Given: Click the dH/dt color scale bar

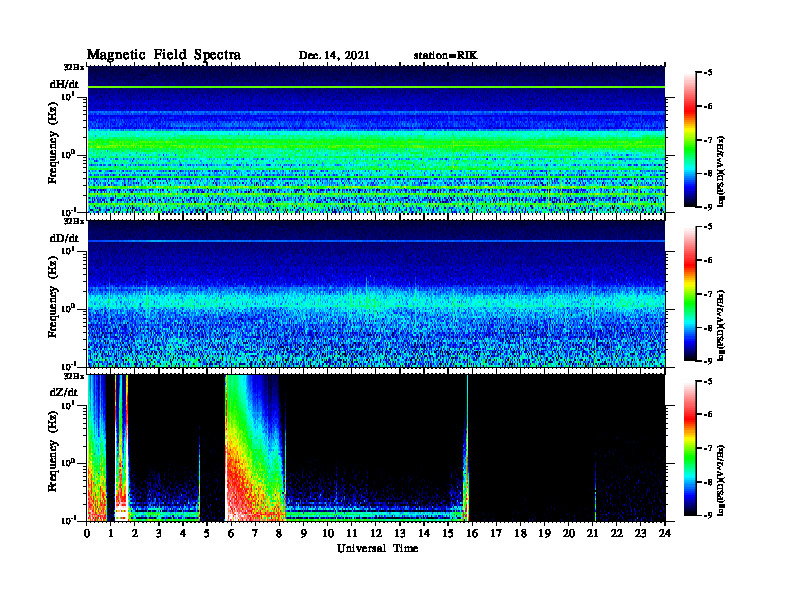Looking at the screenshot, I should click(x=689, y=140).
